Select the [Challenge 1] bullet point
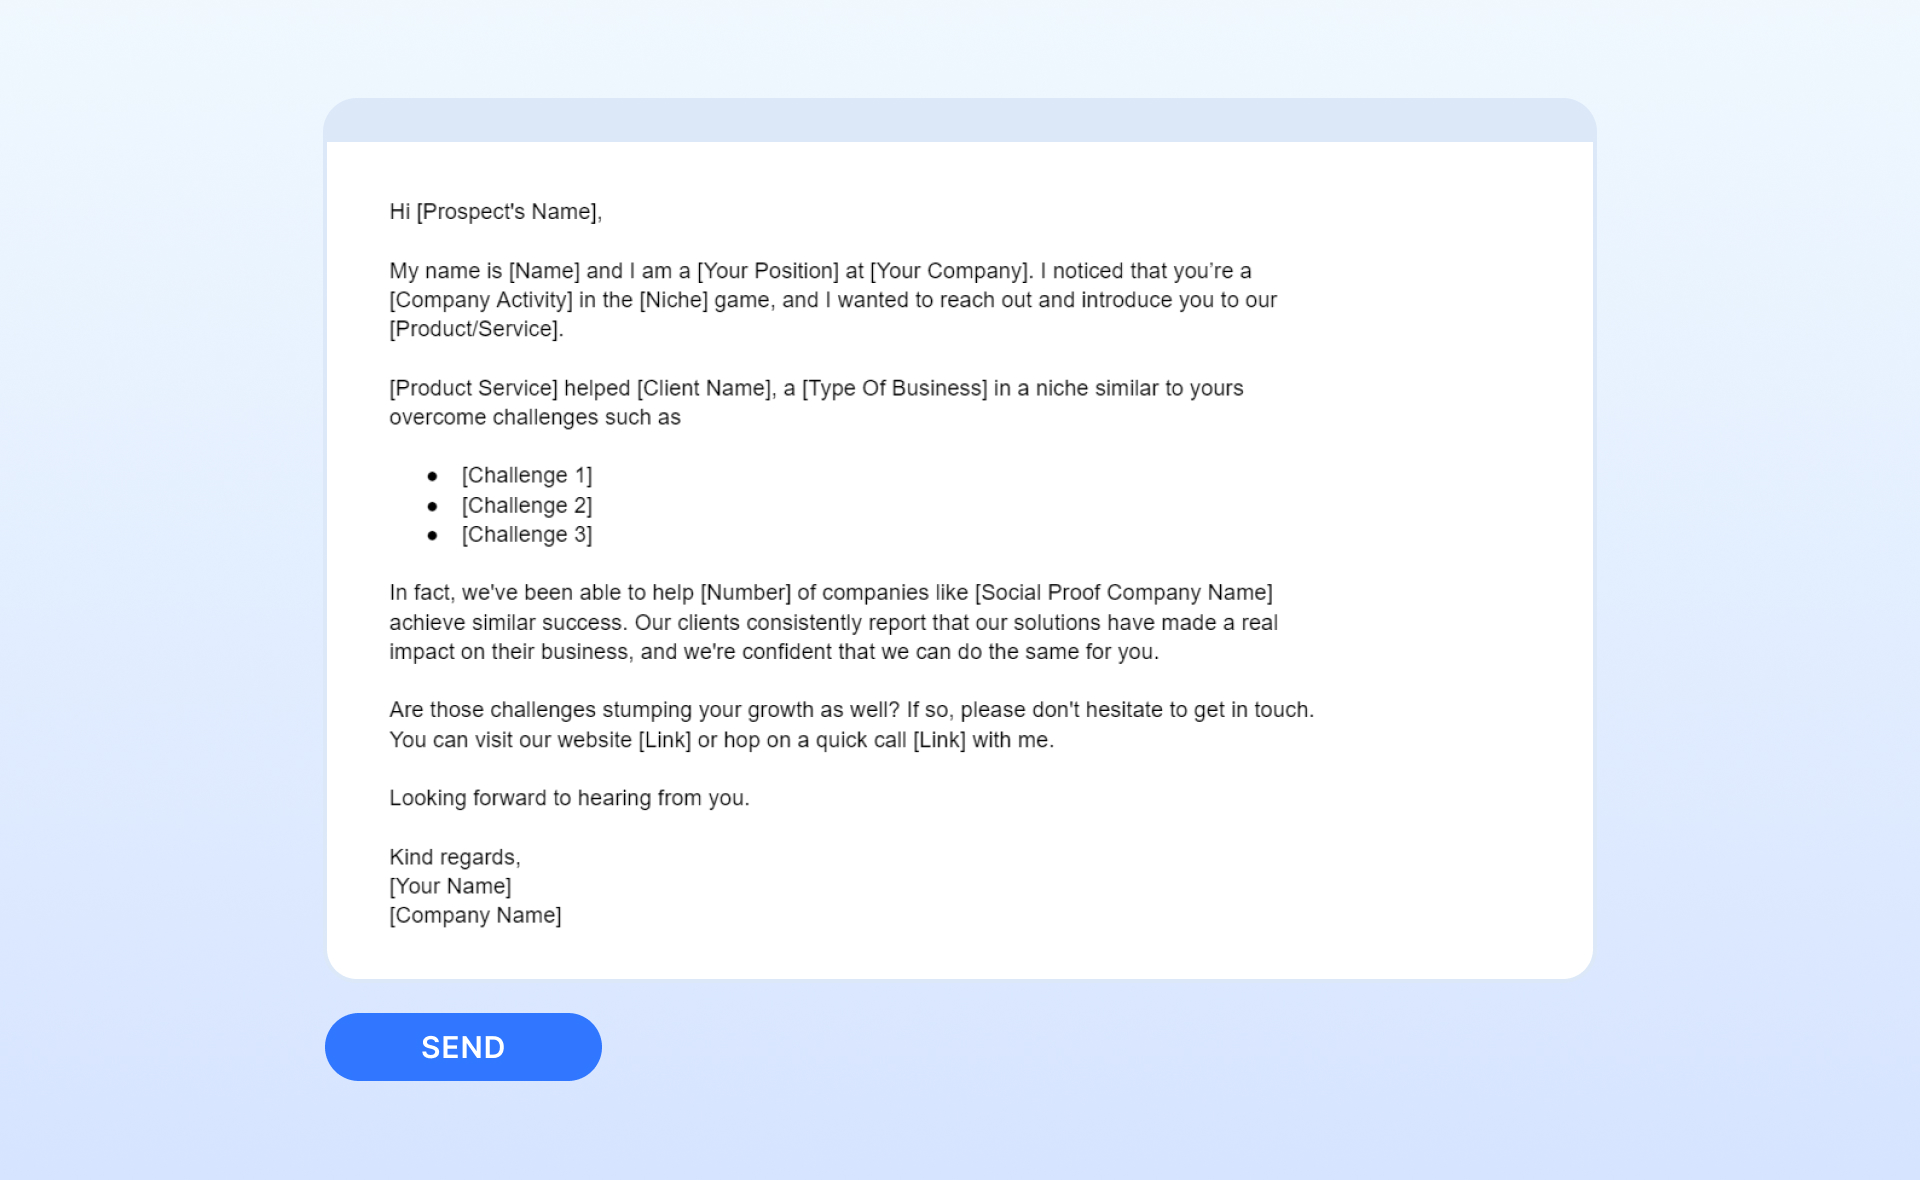The height and width of the screenshot is (1180, 1920). pos(528,475)
